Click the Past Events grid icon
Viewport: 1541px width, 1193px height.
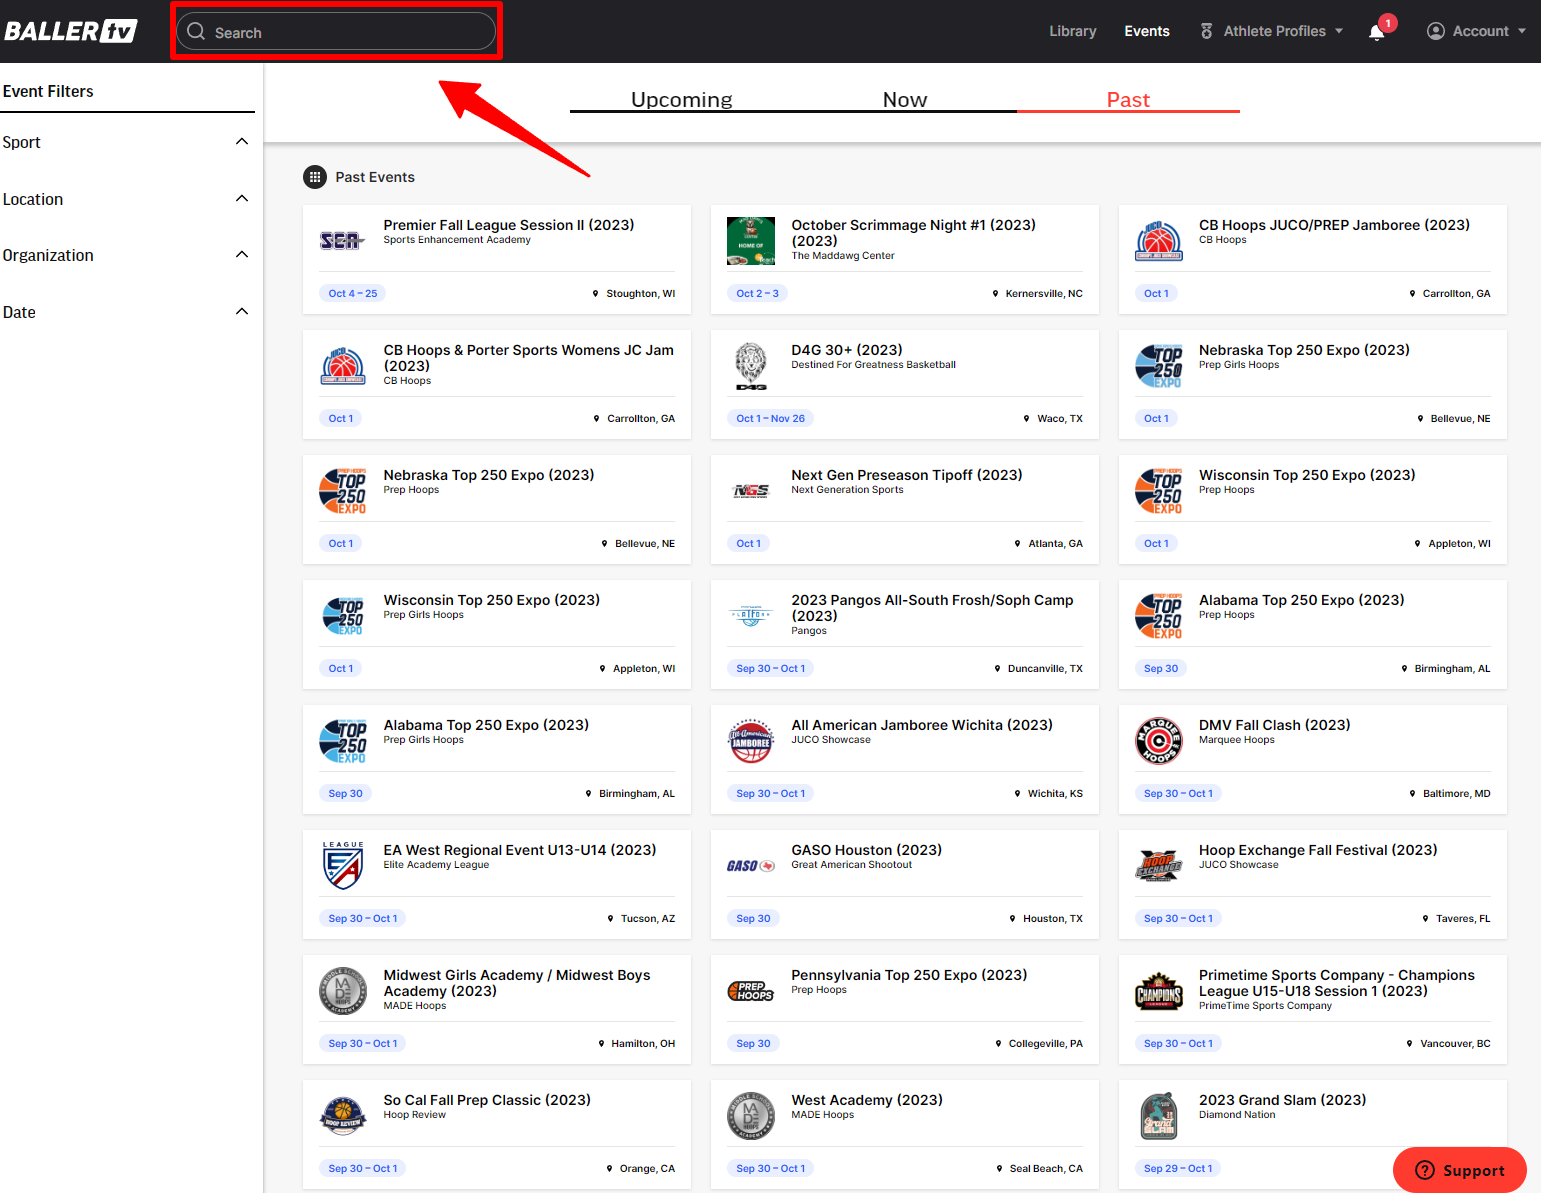315,177
